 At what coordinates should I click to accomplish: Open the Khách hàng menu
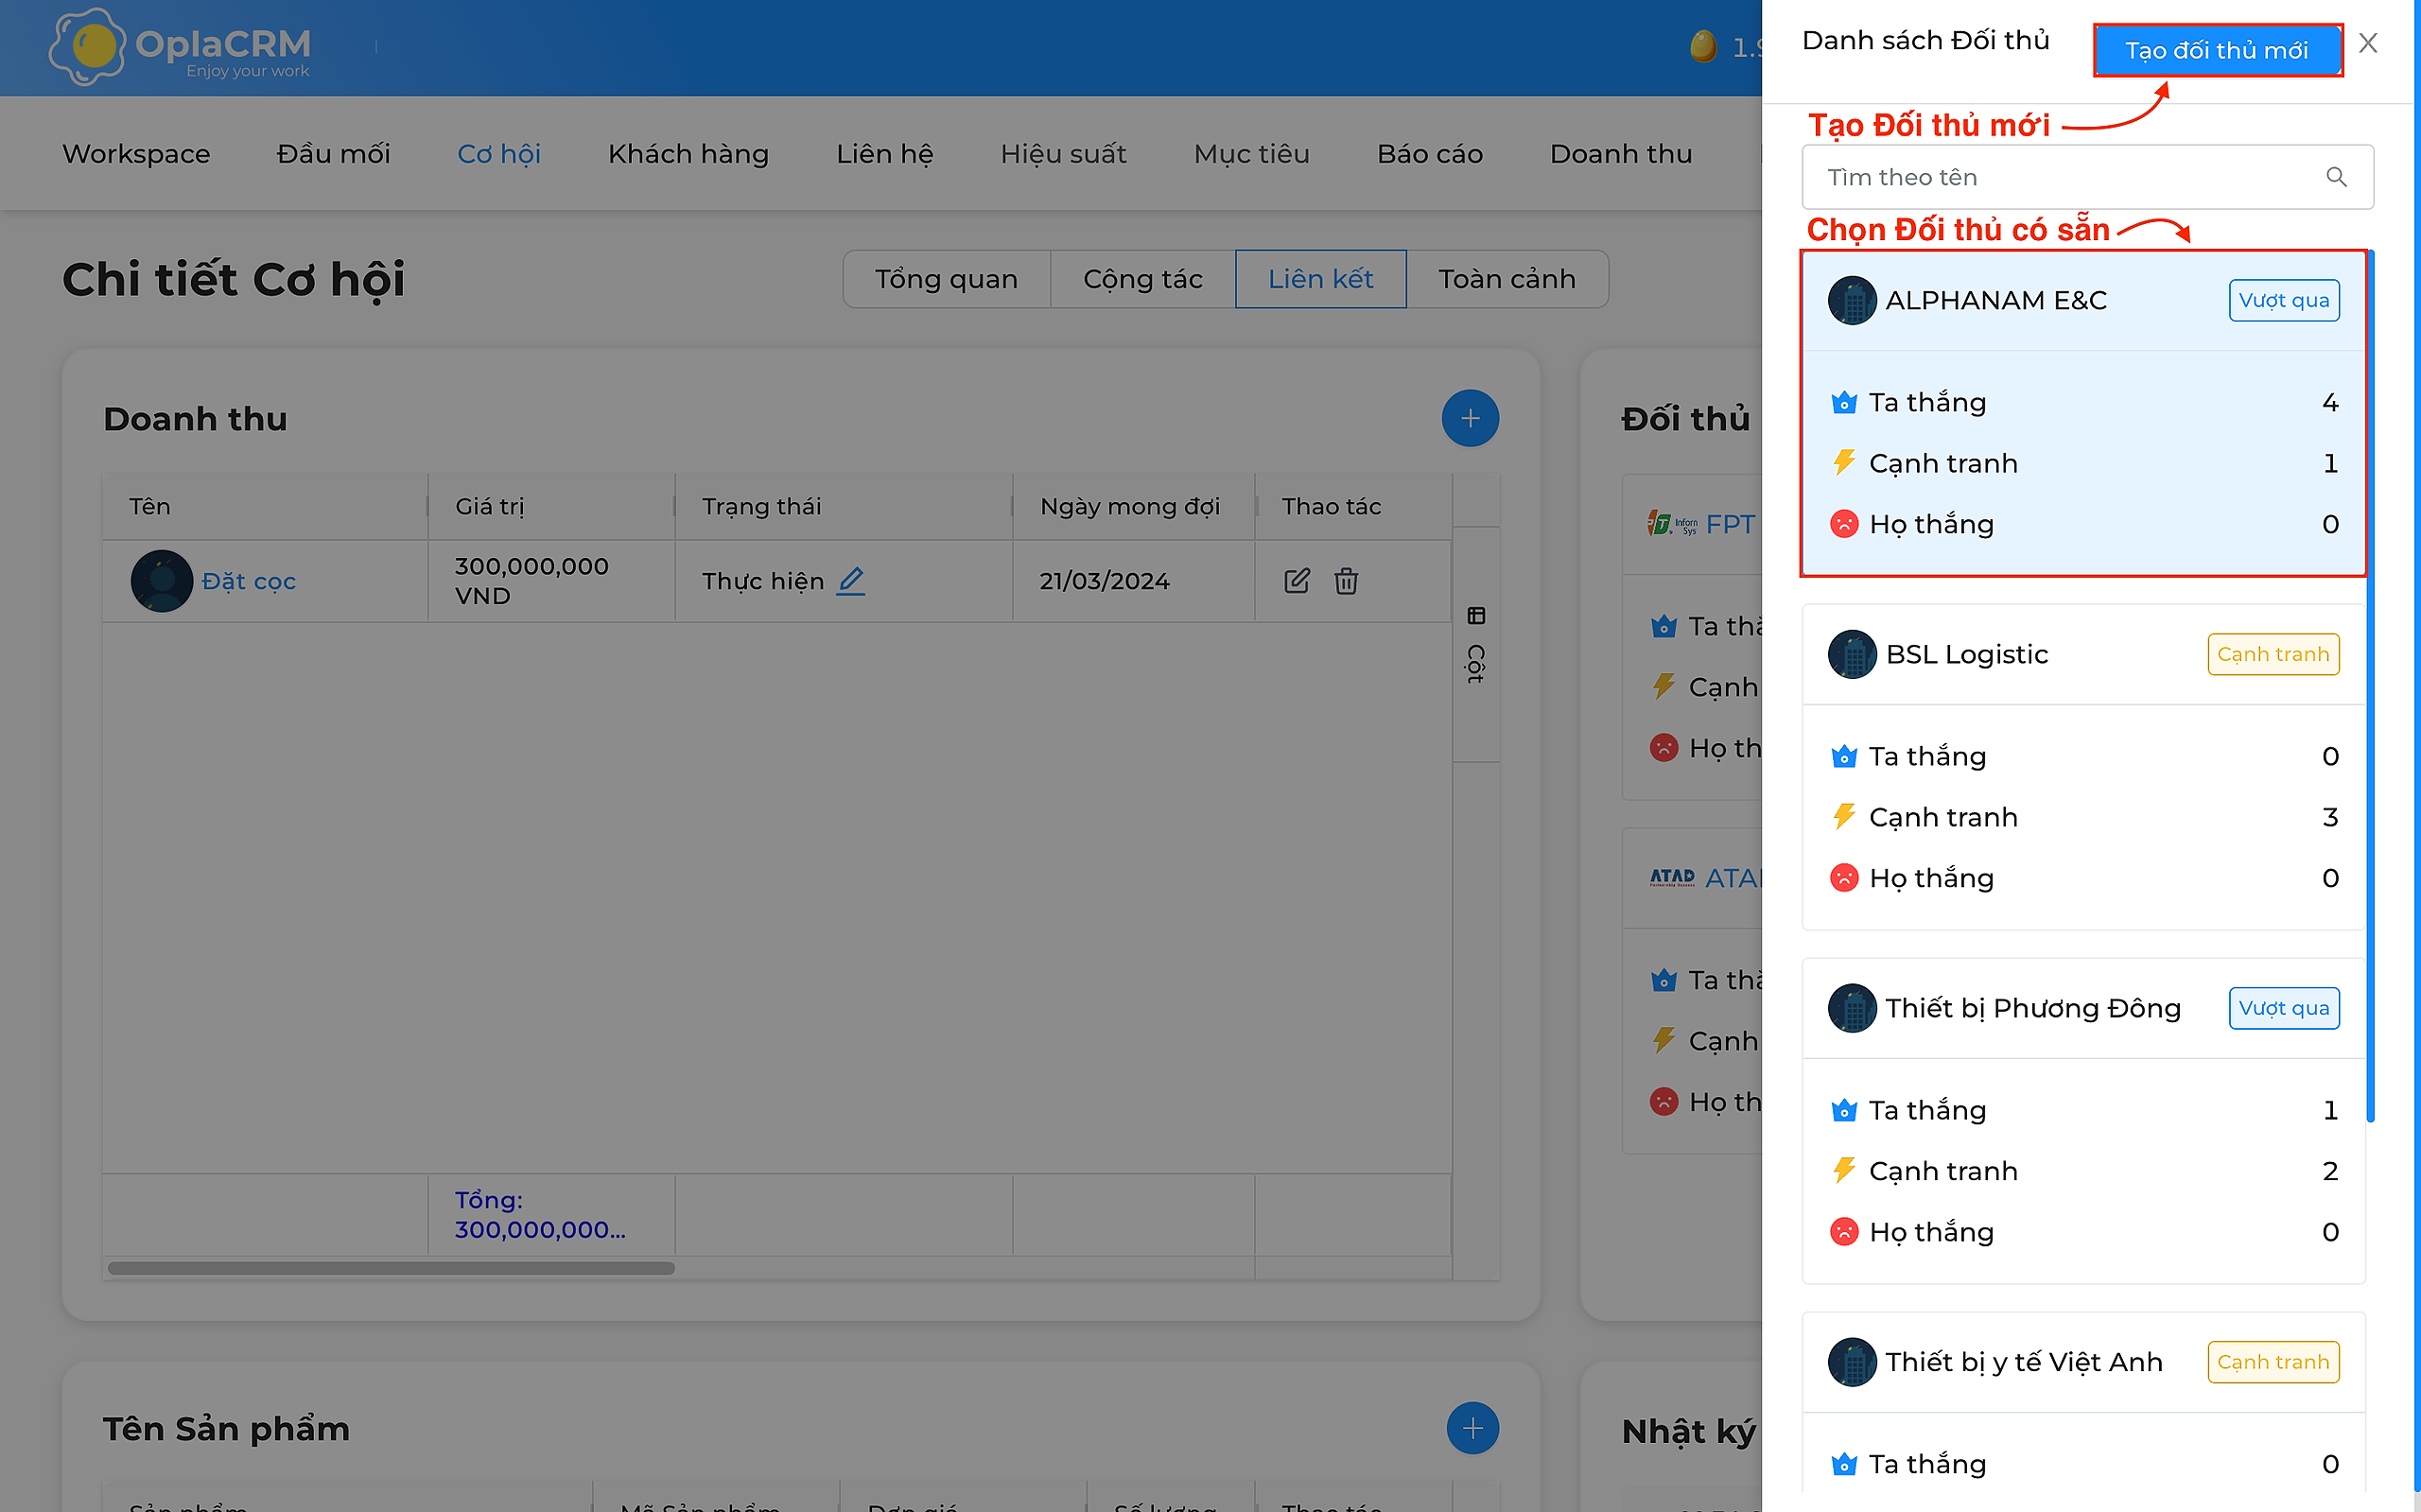pos(688,154)
